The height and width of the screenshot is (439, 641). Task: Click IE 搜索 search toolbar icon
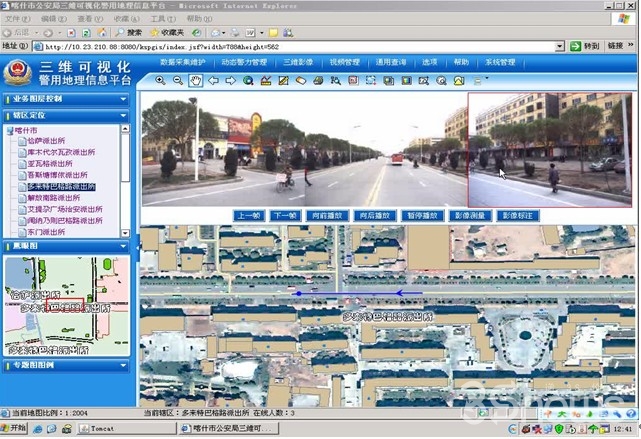tap(133, 32)
